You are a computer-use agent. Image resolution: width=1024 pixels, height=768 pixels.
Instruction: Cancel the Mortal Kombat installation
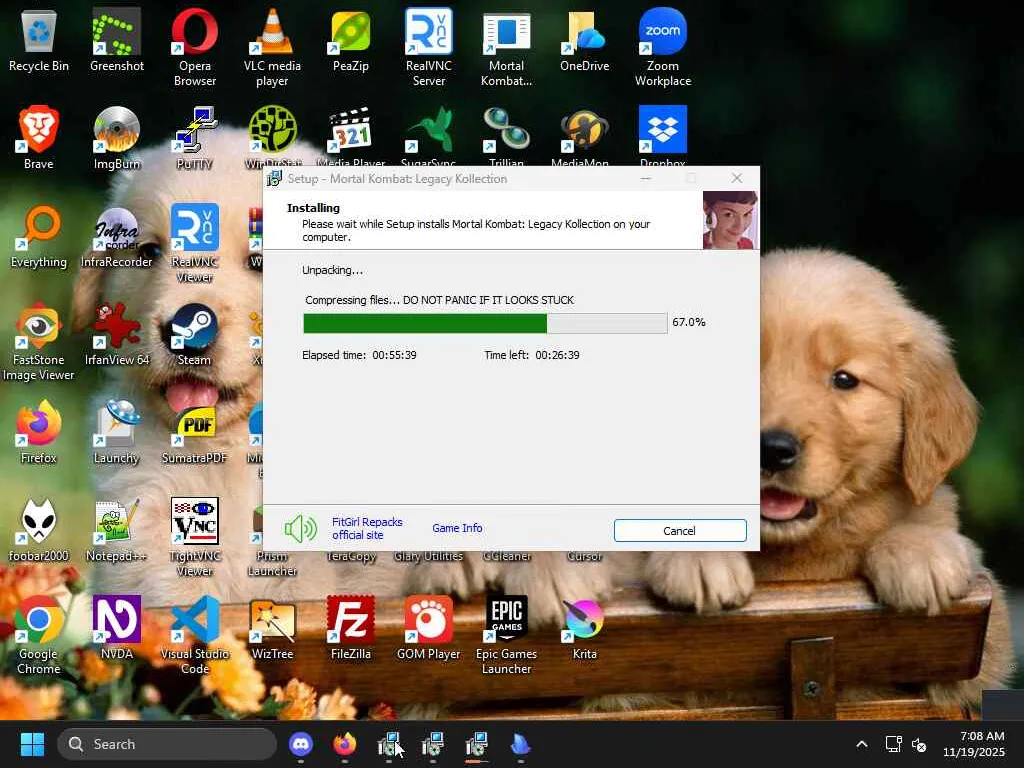point(680,530)
